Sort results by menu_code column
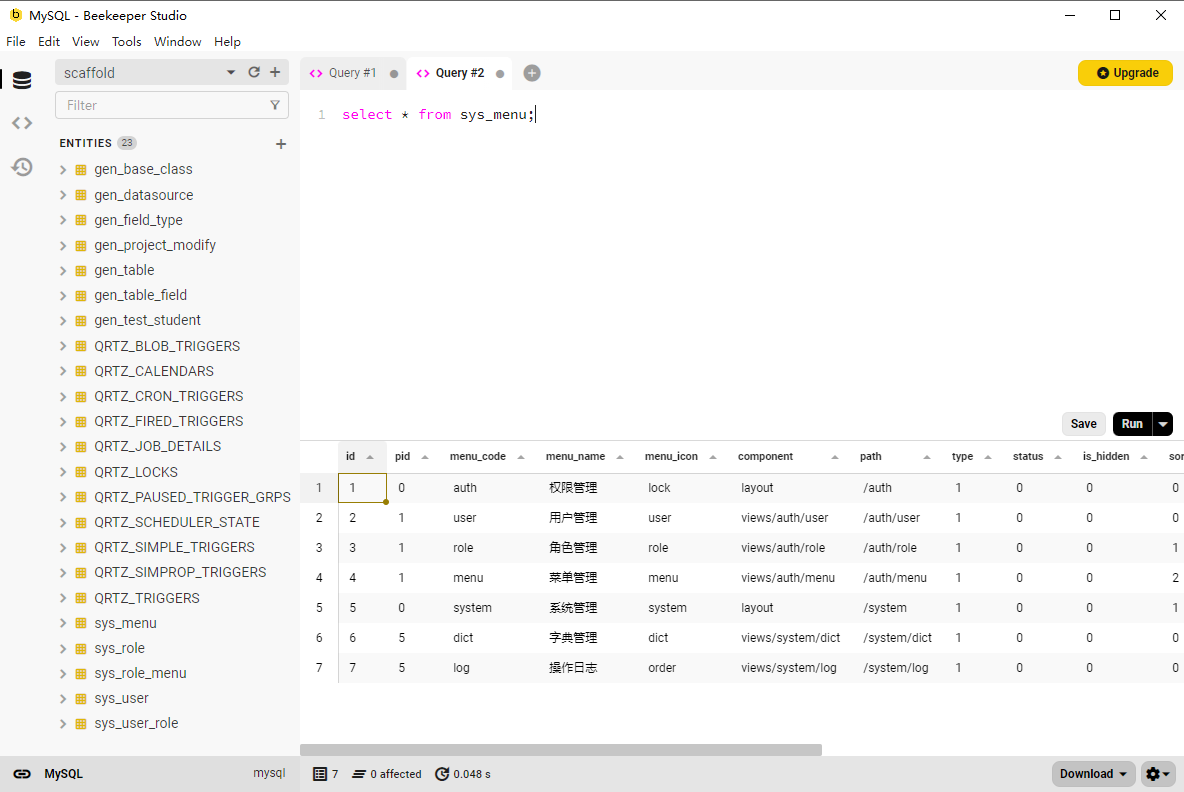The image size is (1184, 792). (x=478, y=456)
